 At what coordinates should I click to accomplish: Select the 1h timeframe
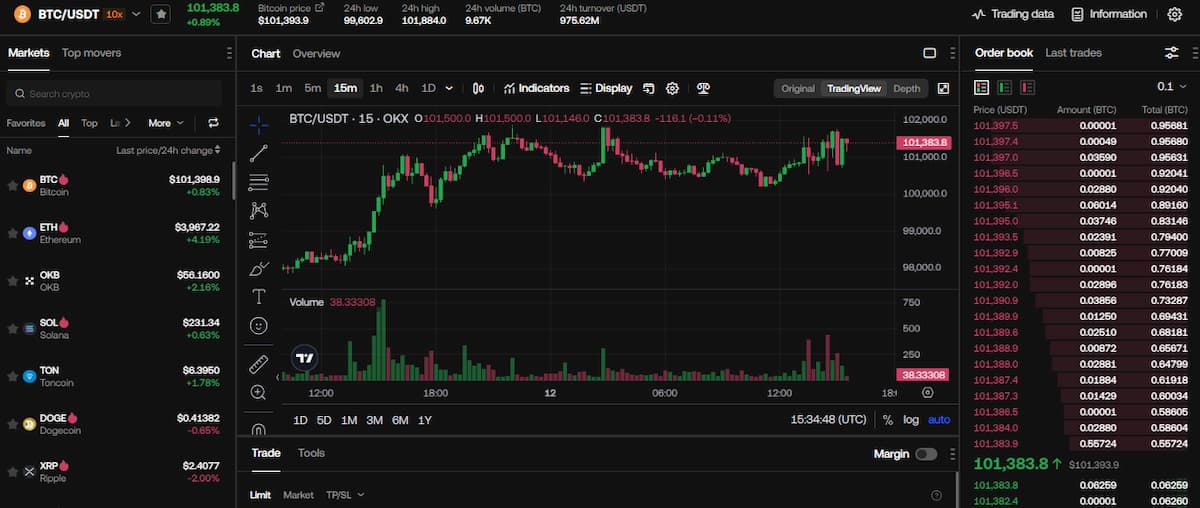[x=376, y=88]
